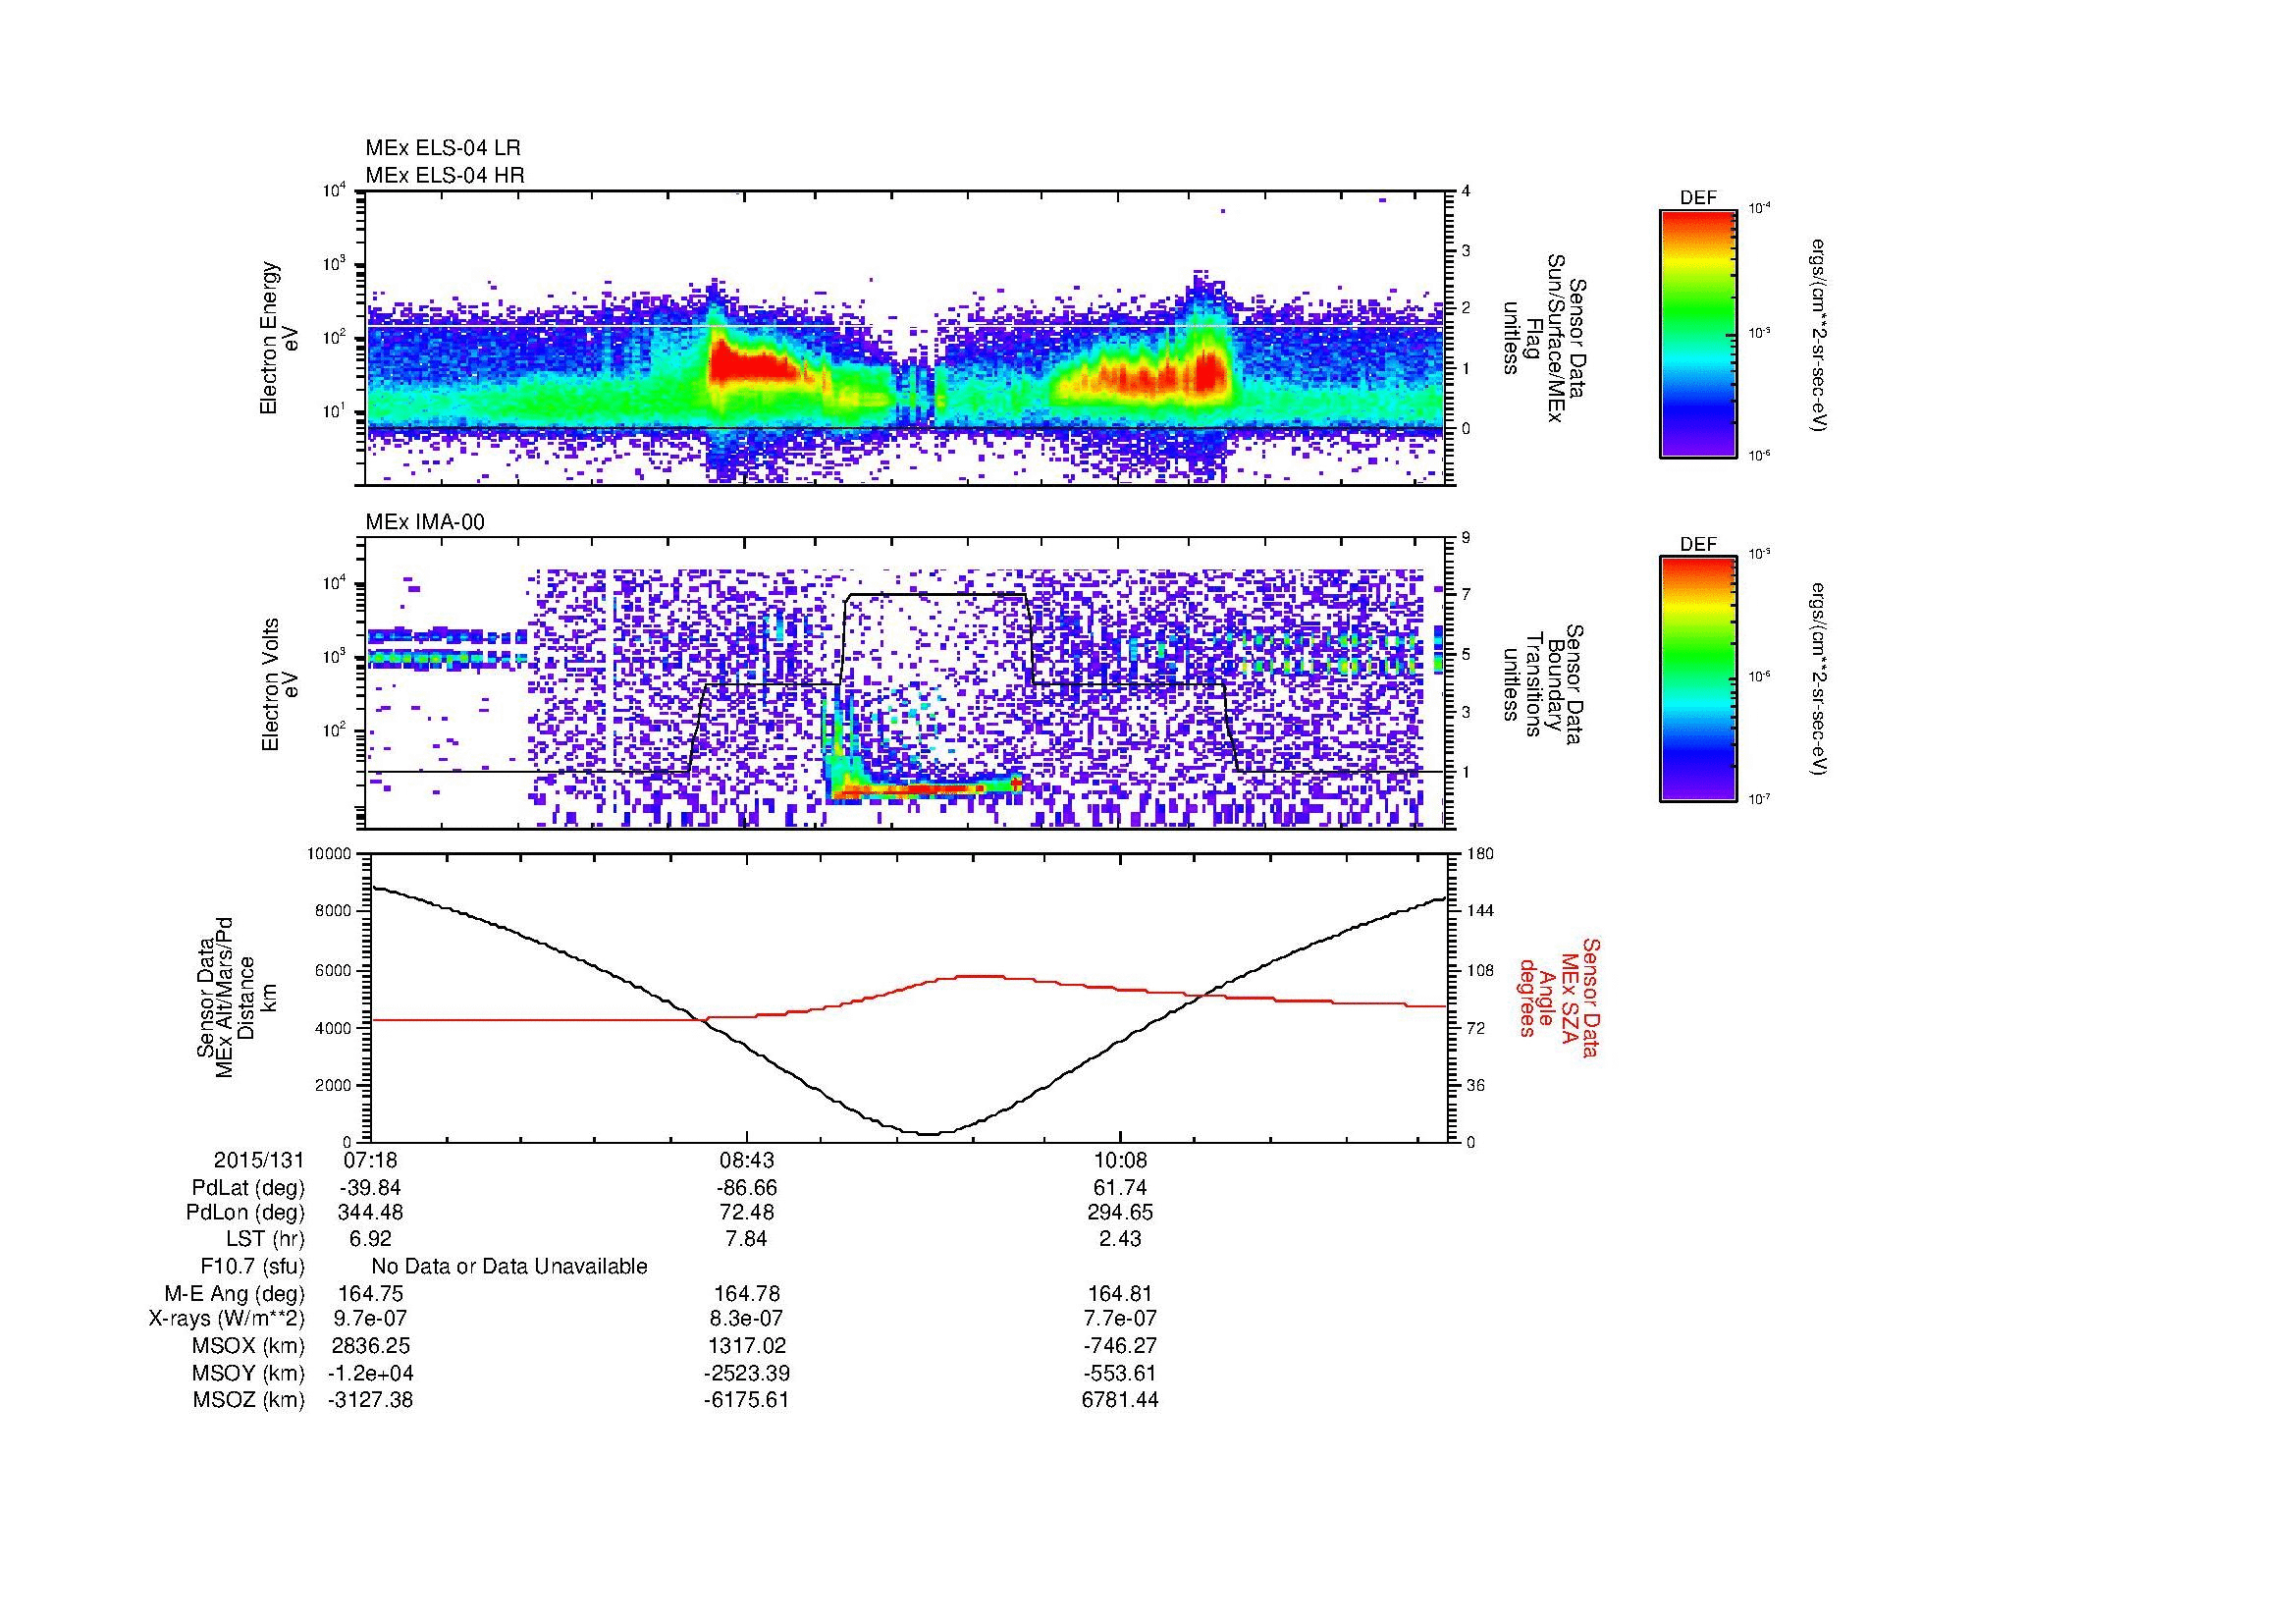Click the time tick '10:08'
Viewport: 2296px width, 1623px height.
tap(1120, 1161)
